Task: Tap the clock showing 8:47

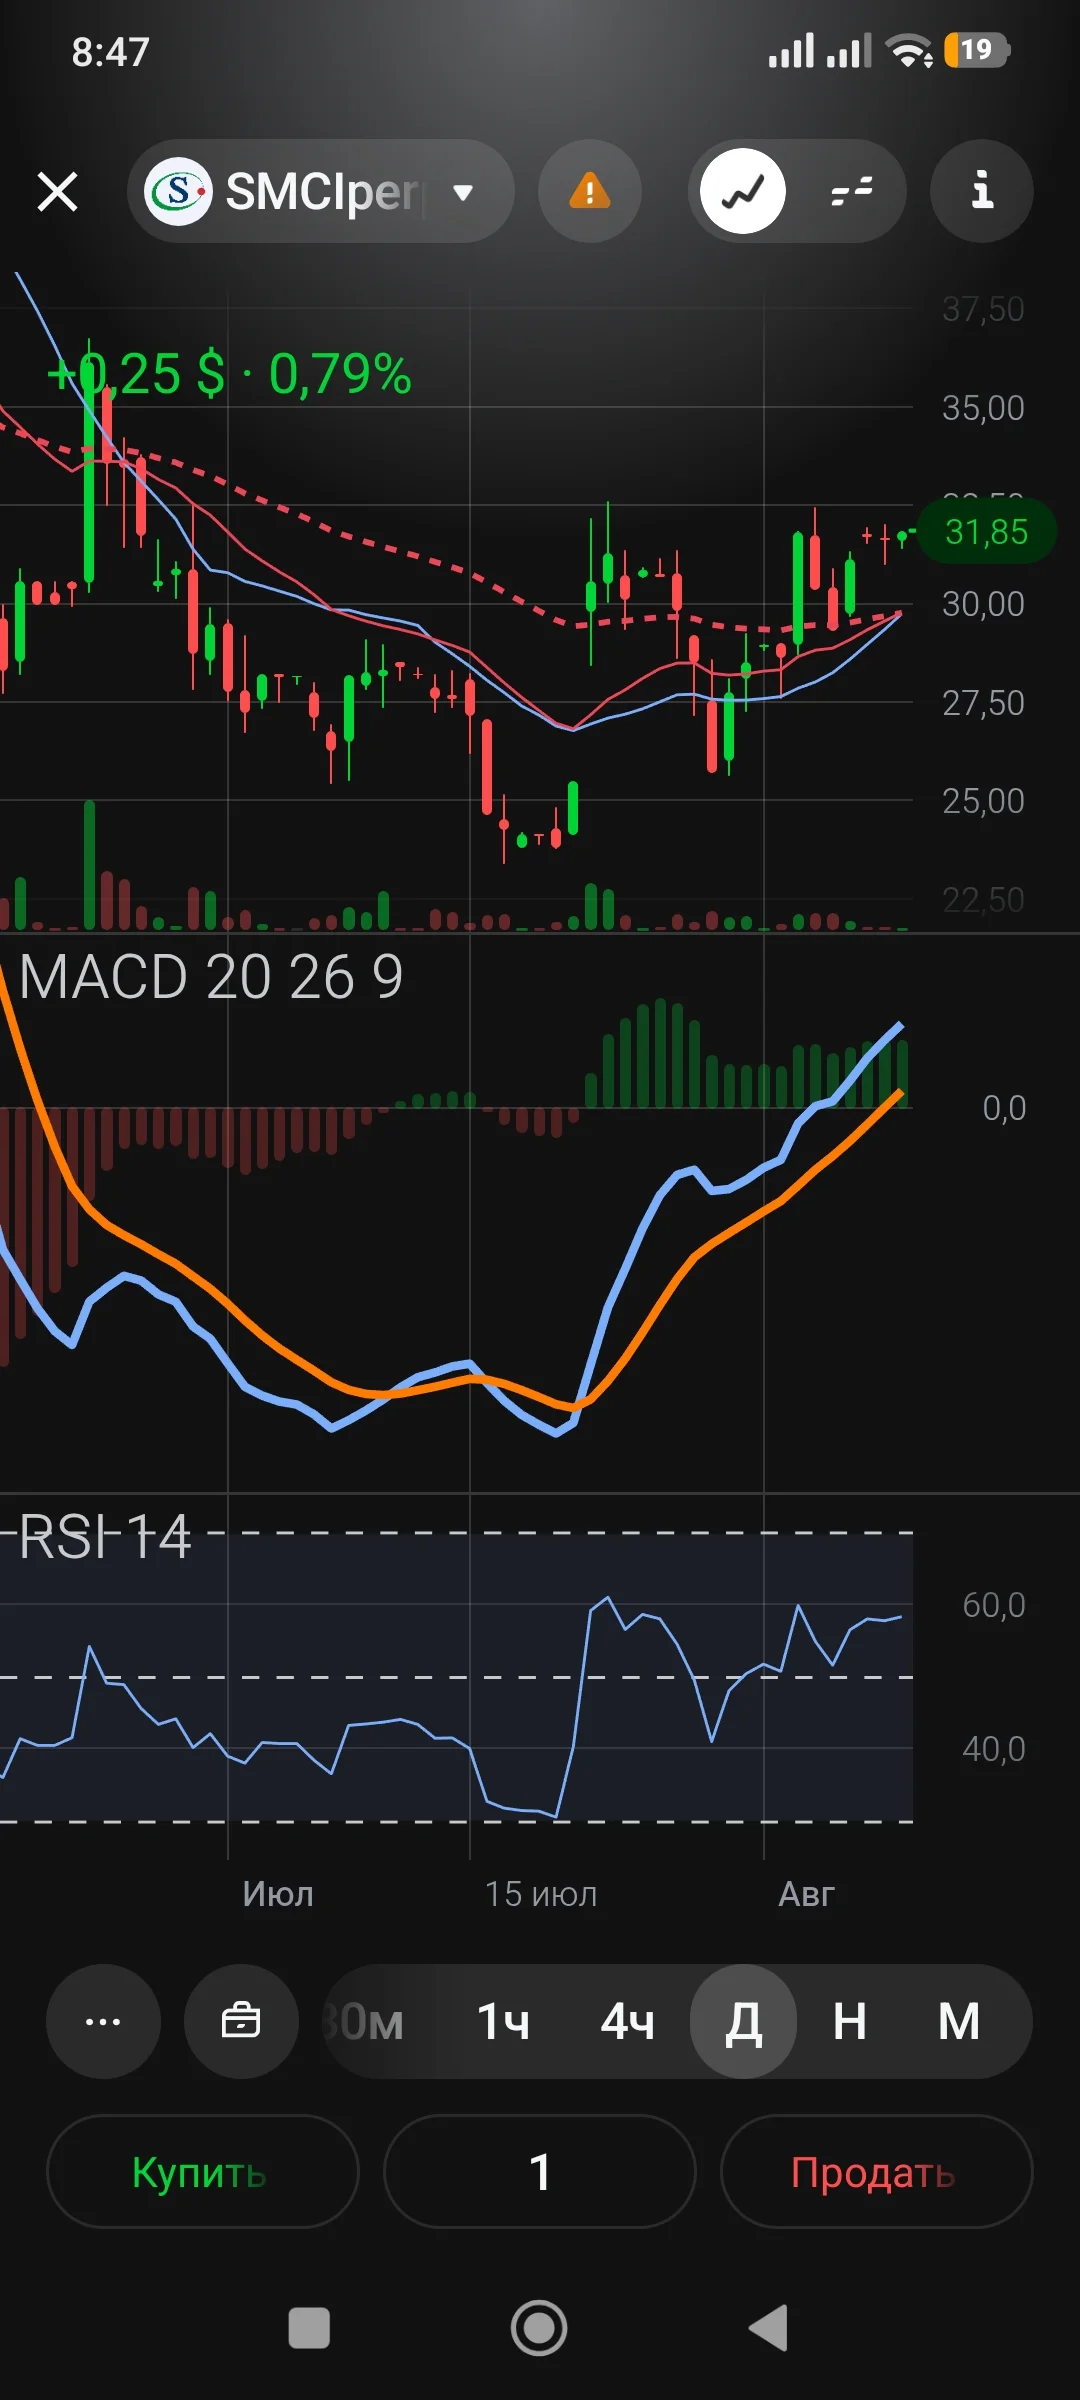Action: (111, 52)
